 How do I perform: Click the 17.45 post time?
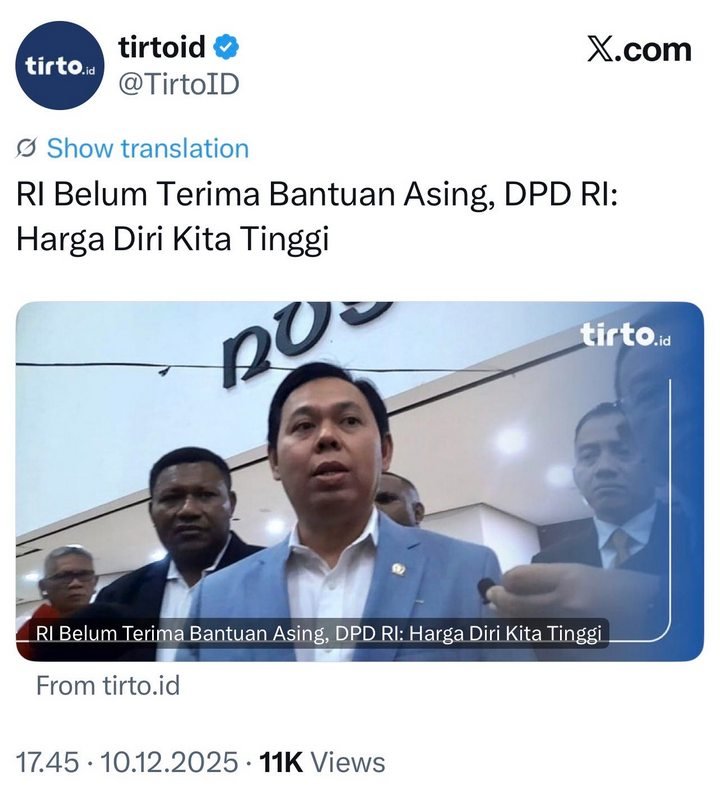coord(48,762)
